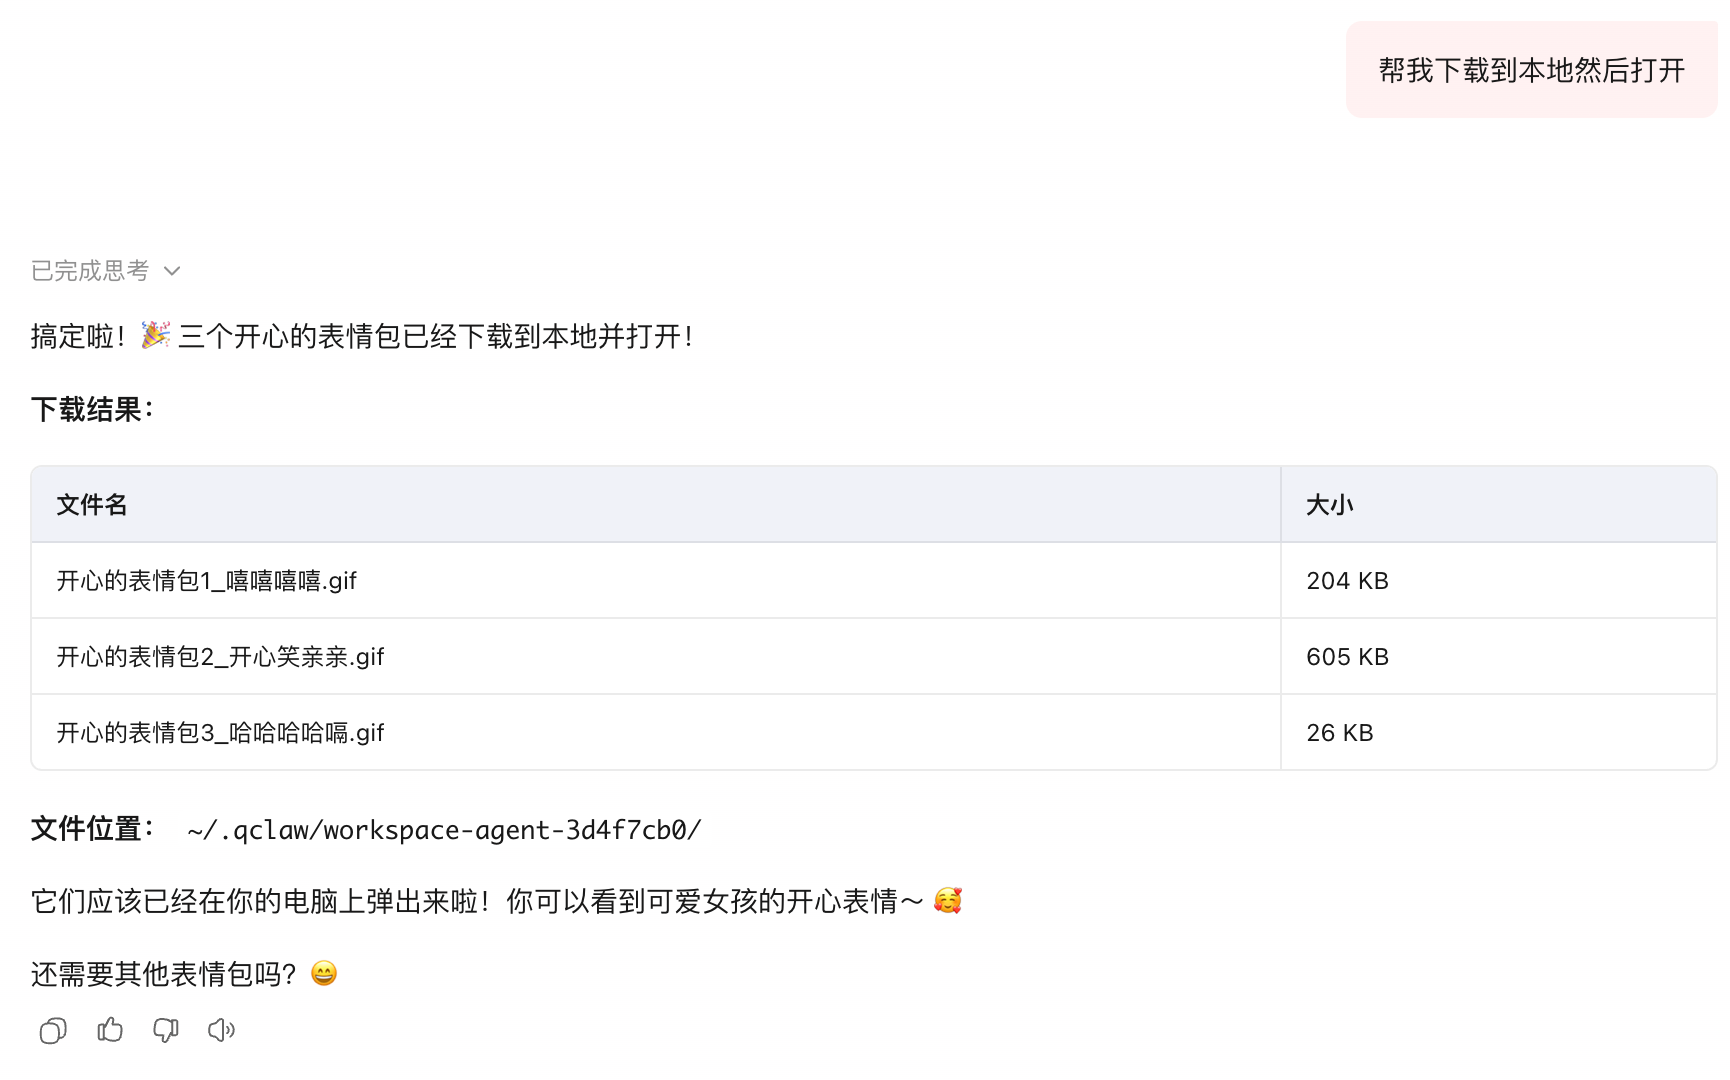1730x1080 pixels.
Task: Select the file 开心的表情包1_嘻嘻嘻嘻.gif
Action: point(207,581)
